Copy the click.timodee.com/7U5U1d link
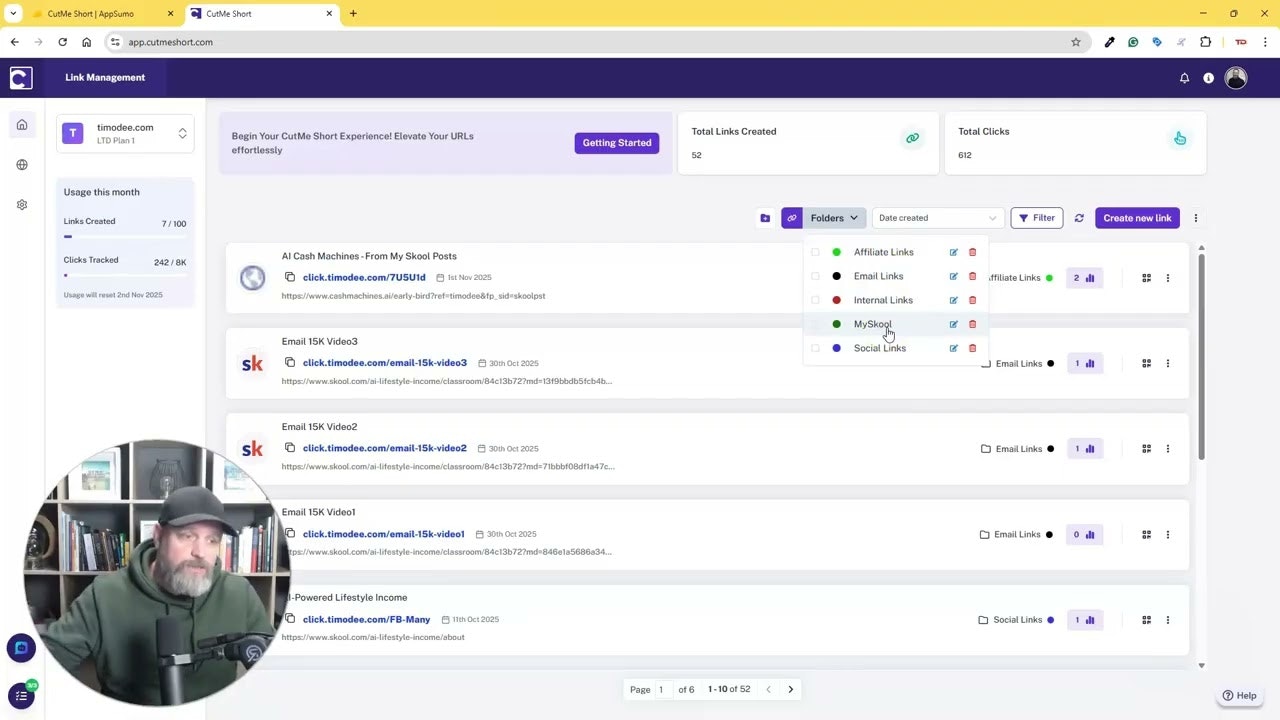Image resolution: width=1280 pixels, height=720 pixels. pos(290,277)
